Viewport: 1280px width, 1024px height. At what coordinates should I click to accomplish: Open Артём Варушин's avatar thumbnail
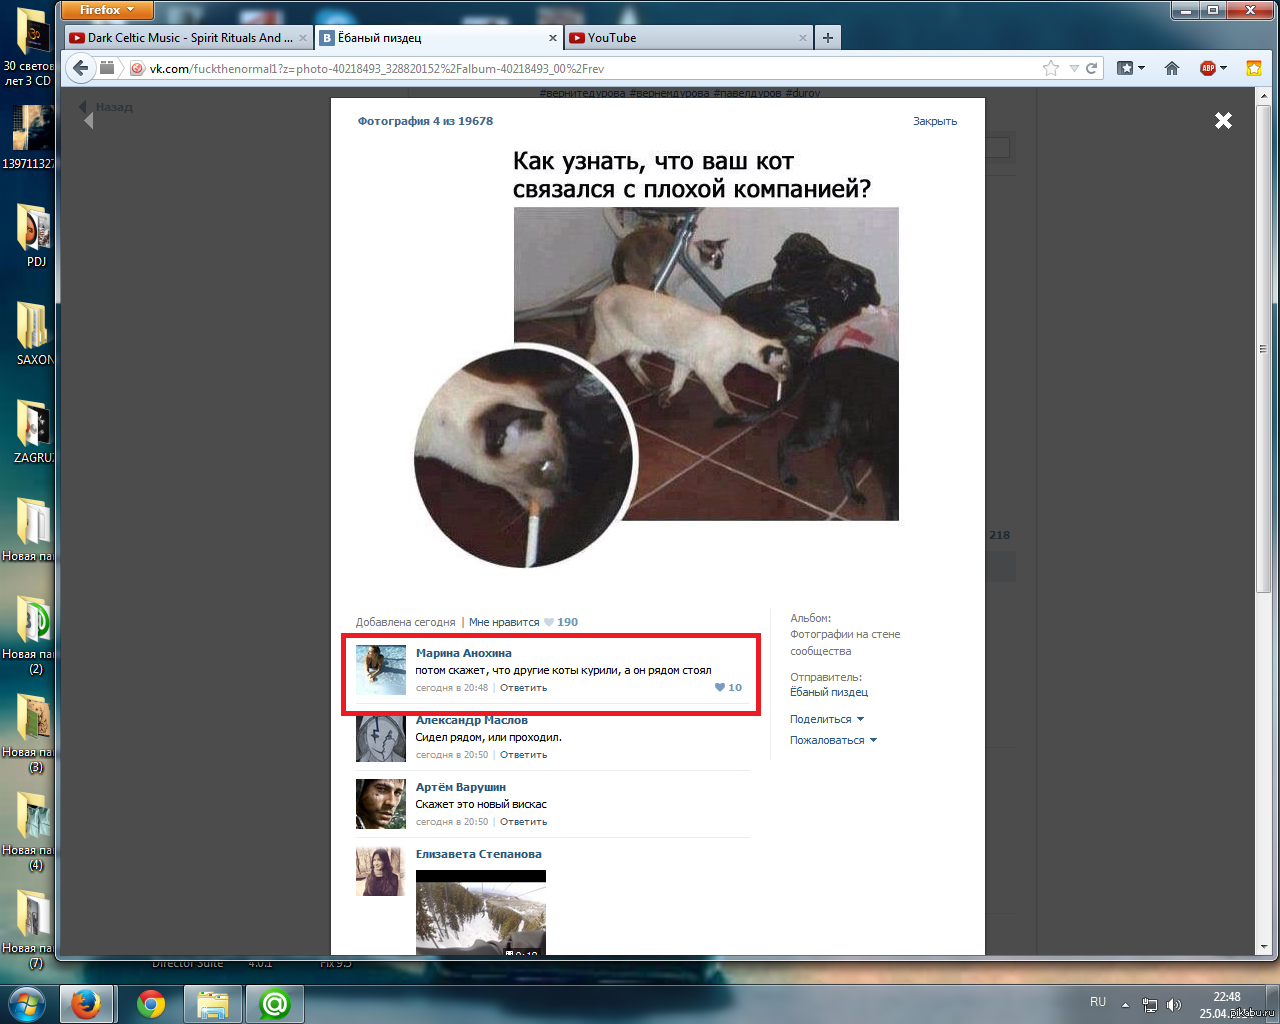[381, 804]
